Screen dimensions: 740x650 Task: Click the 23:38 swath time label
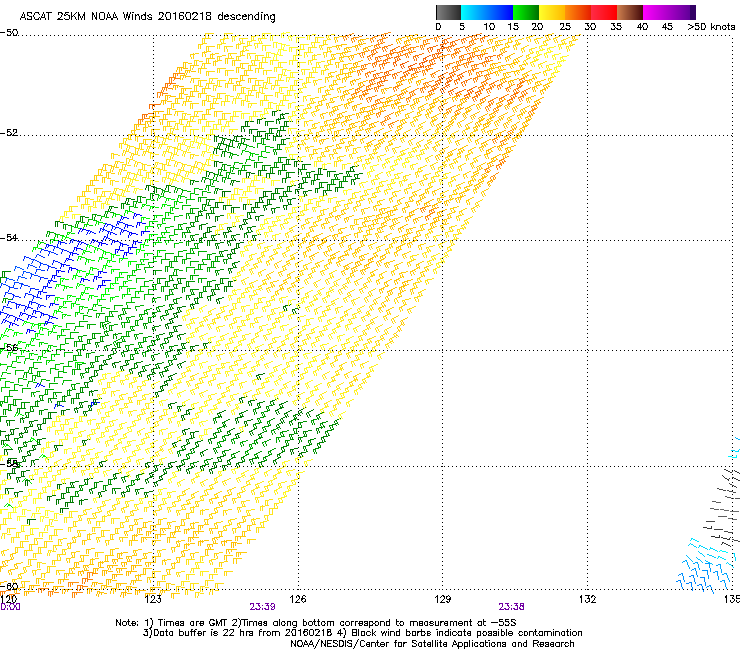tap(512, 607)
